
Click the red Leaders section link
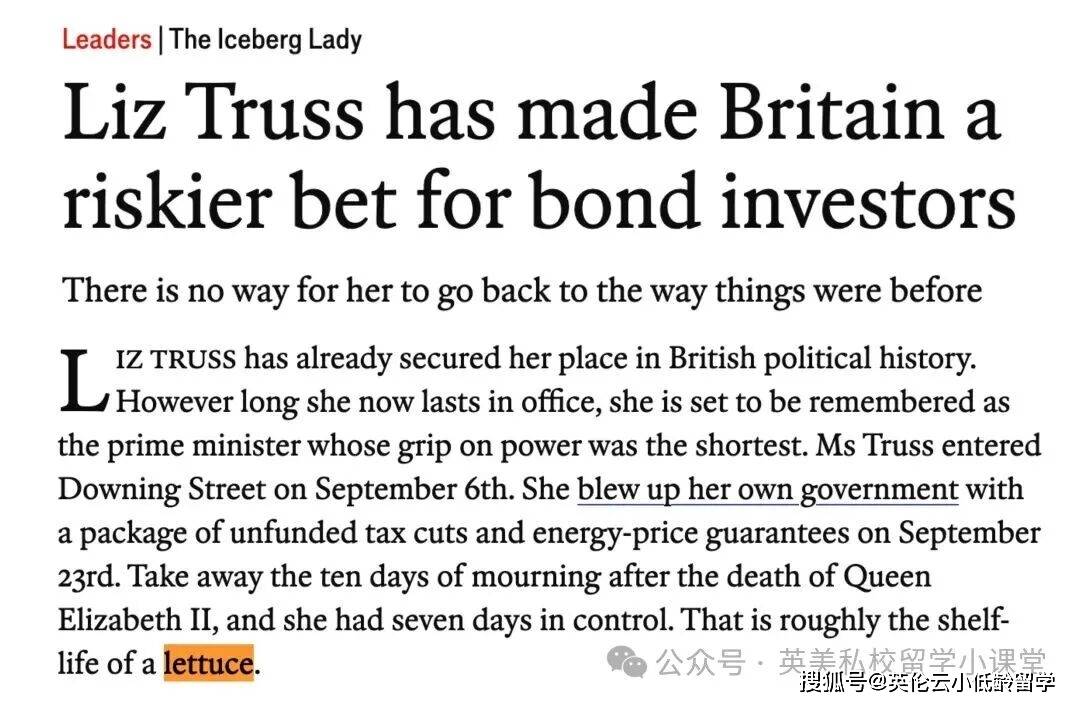[x=105, y=40]
